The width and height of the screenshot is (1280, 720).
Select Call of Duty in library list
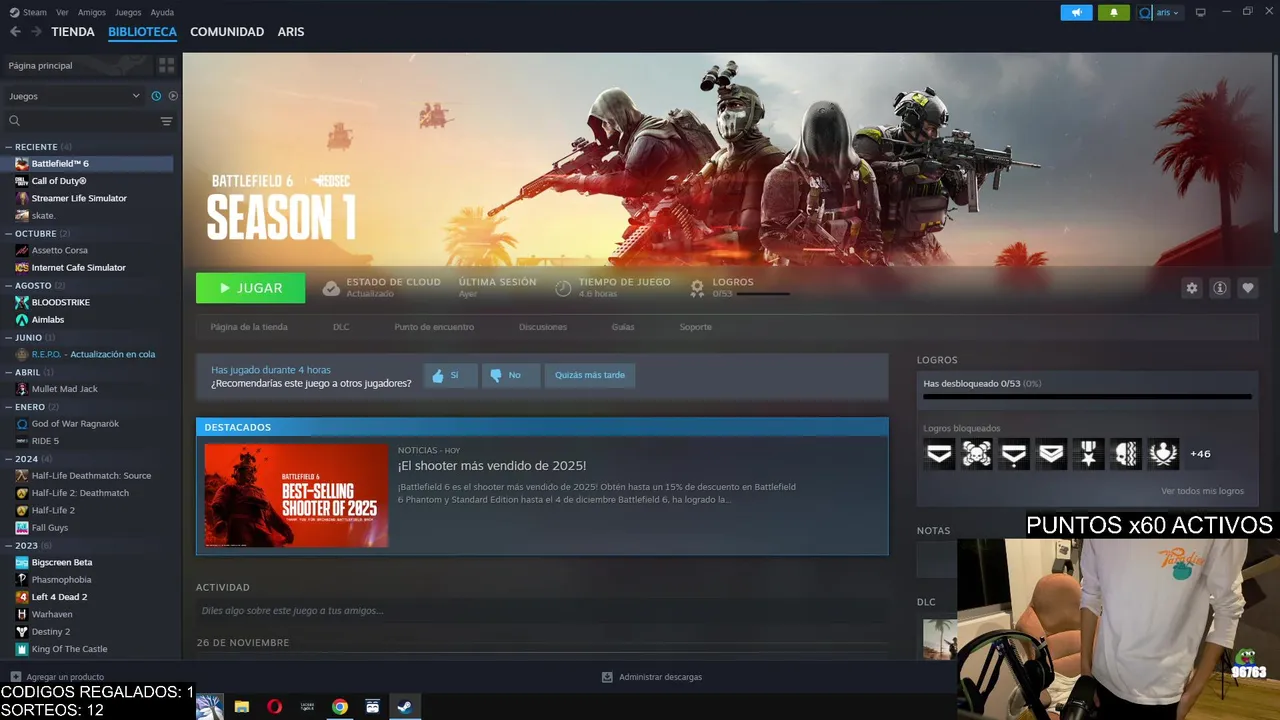click(59, 181)
